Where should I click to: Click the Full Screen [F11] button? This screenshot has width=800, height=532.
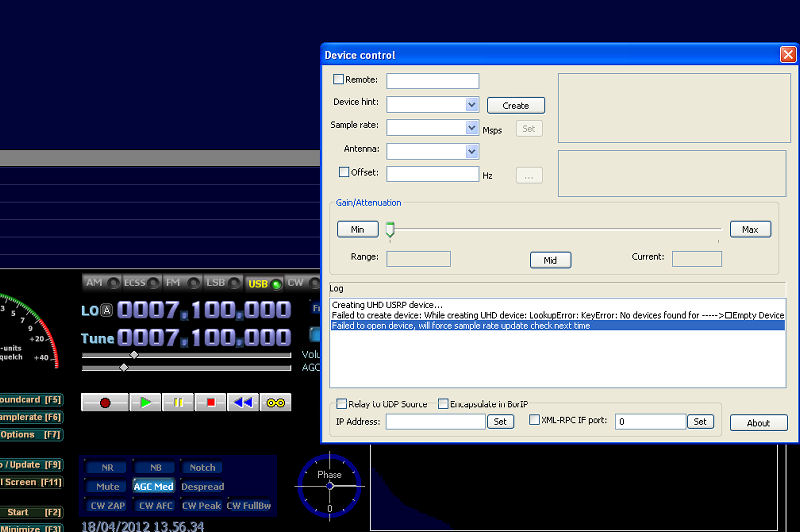[31, 482]
